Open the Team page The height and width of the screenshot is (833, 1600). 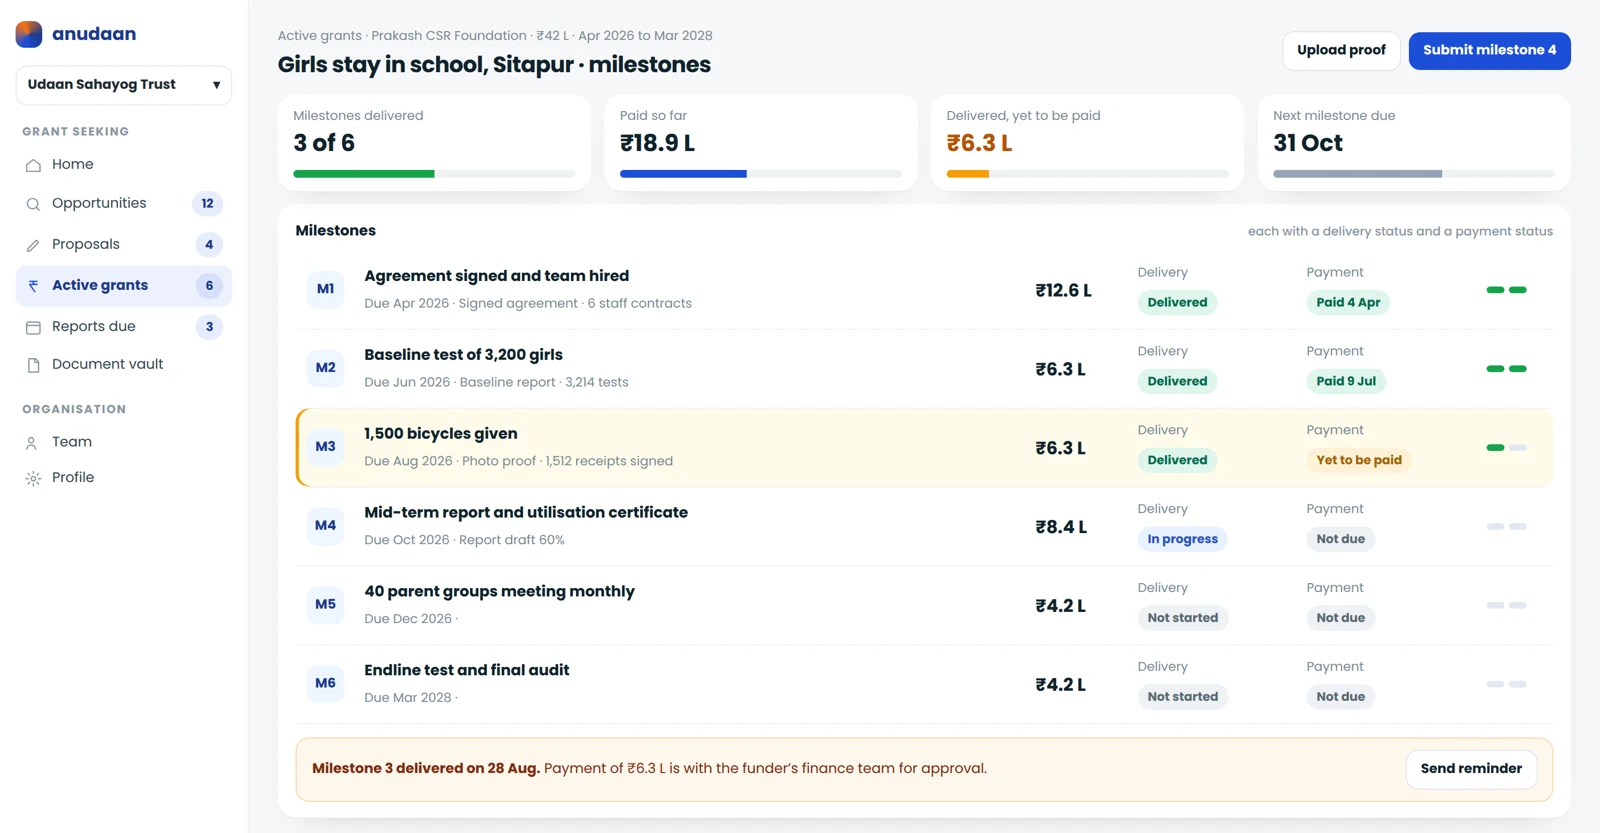pos(124,442)
